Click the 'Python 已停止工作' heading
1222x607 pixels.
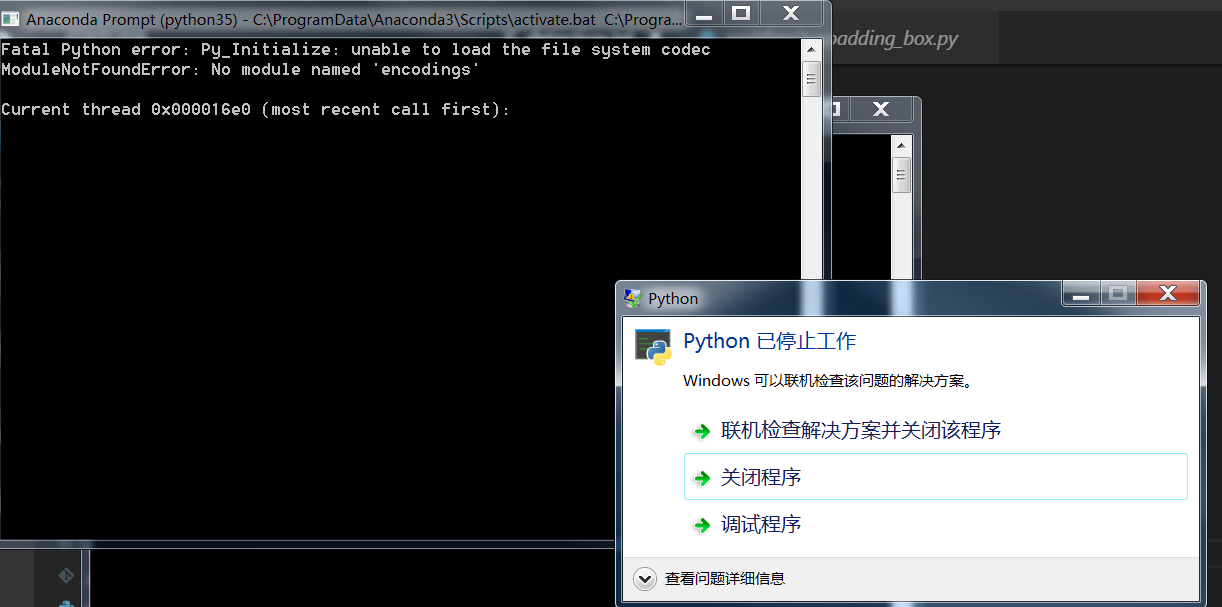coord(770,341)
